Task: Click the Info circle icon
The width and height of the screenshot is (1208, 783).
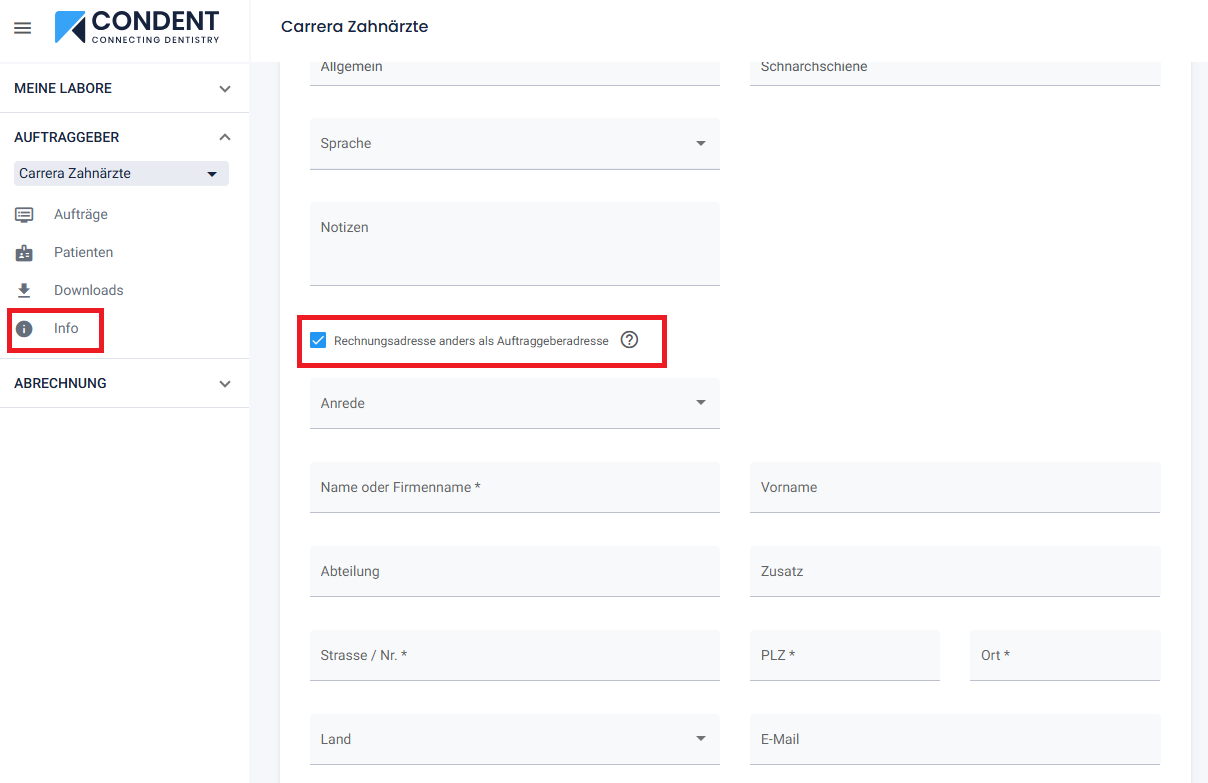Action: (x=24, y=329)
